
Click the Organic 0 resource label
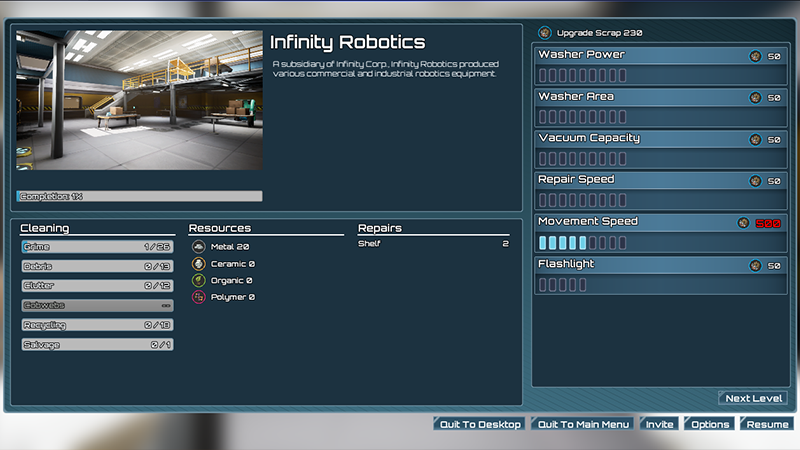tap(231, 280)
